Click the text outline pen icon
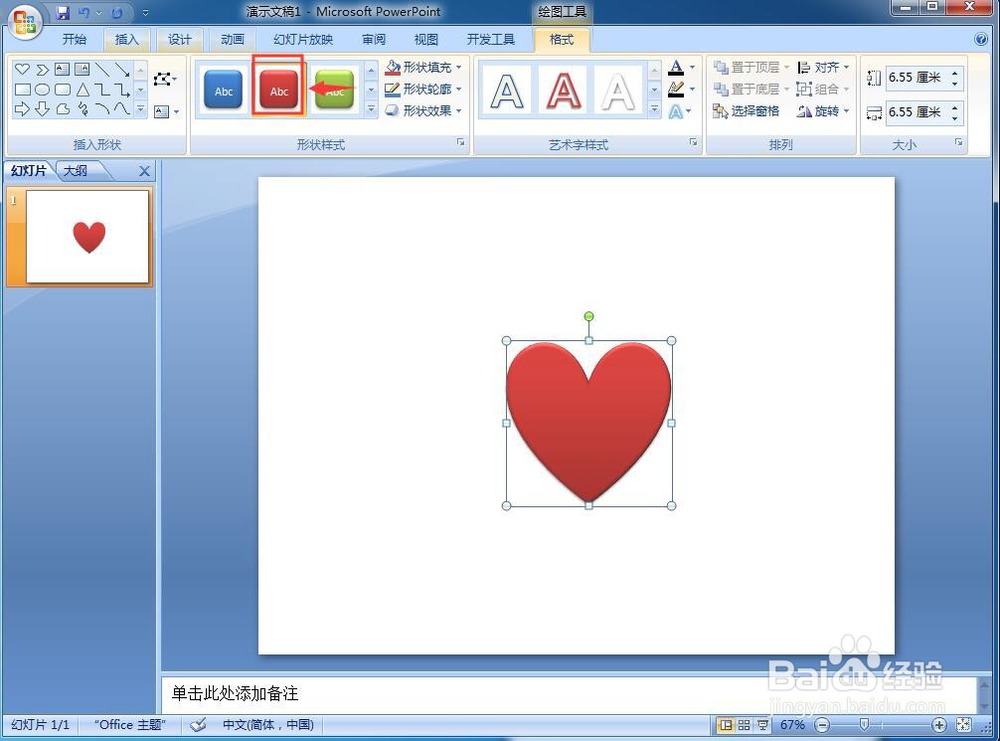The width and height of the screenshot is (1000, 741). [x=676, y=89]
